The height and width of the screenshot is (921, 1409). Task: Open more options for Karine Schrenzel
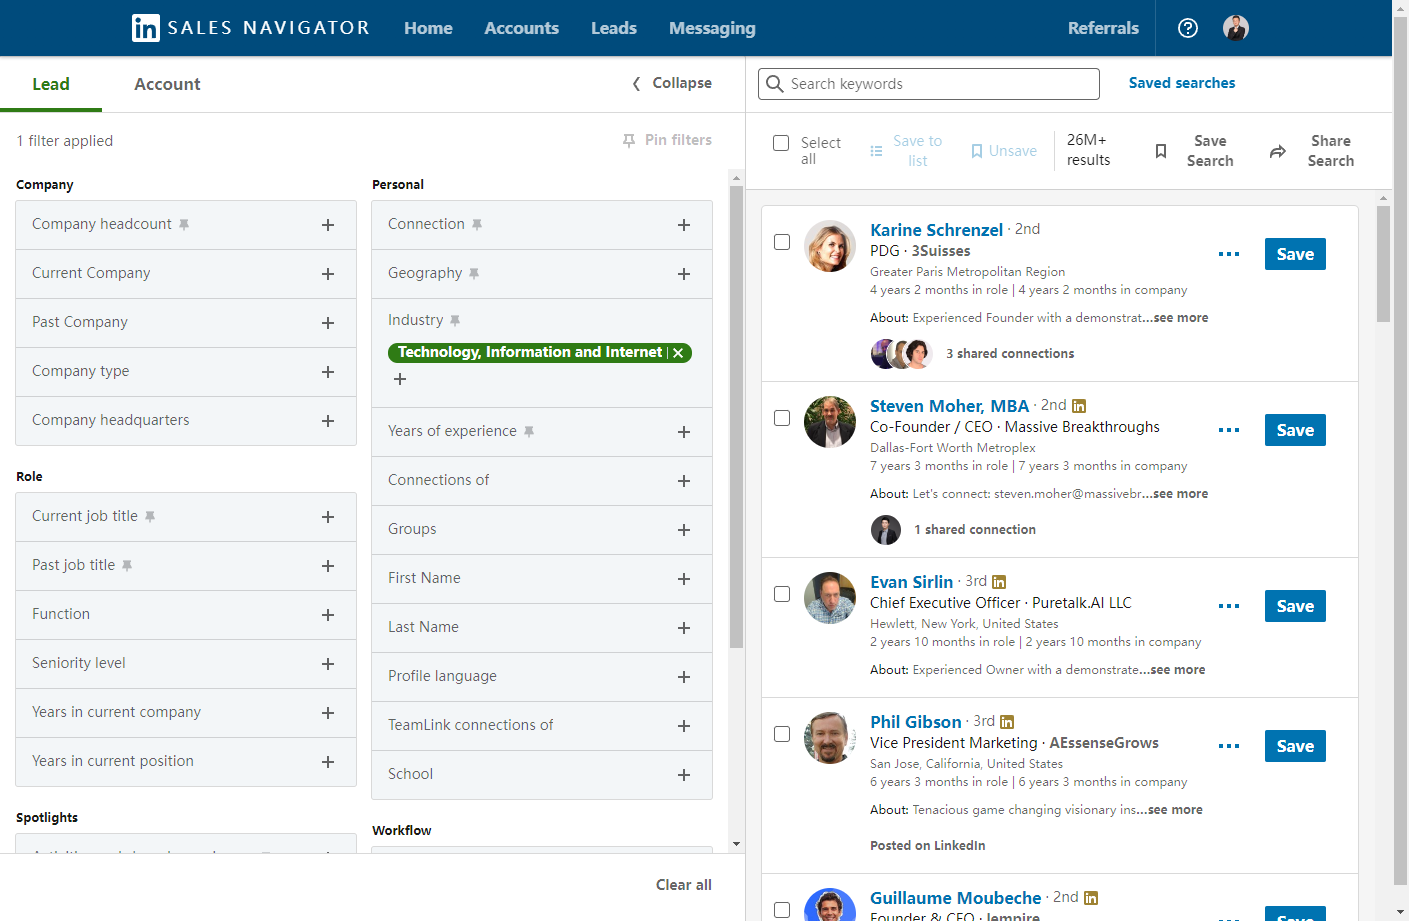coord(1229,254)
